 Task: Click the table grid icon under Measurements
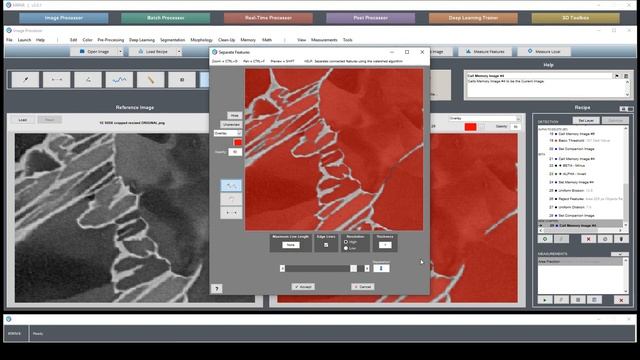pos(578,300)
